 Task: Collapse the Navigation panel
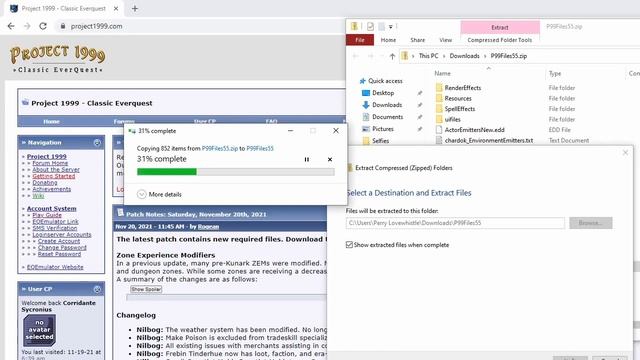pyautogui.click(x=97, y=142)
